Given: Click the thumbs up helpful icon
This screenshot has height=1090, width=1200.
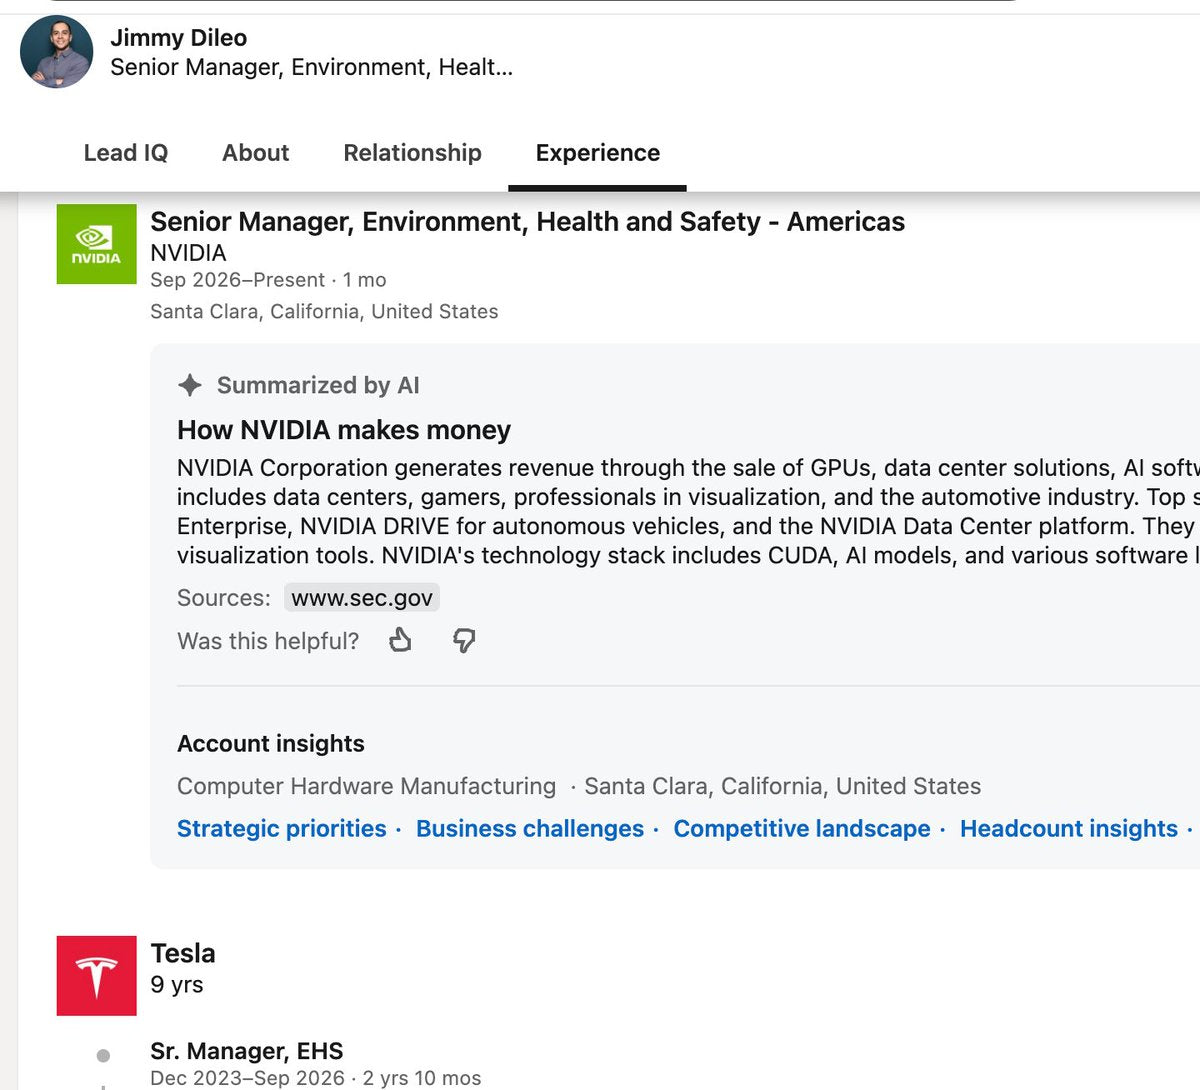Looking at the screenshot, I should (x=400, y=640).
